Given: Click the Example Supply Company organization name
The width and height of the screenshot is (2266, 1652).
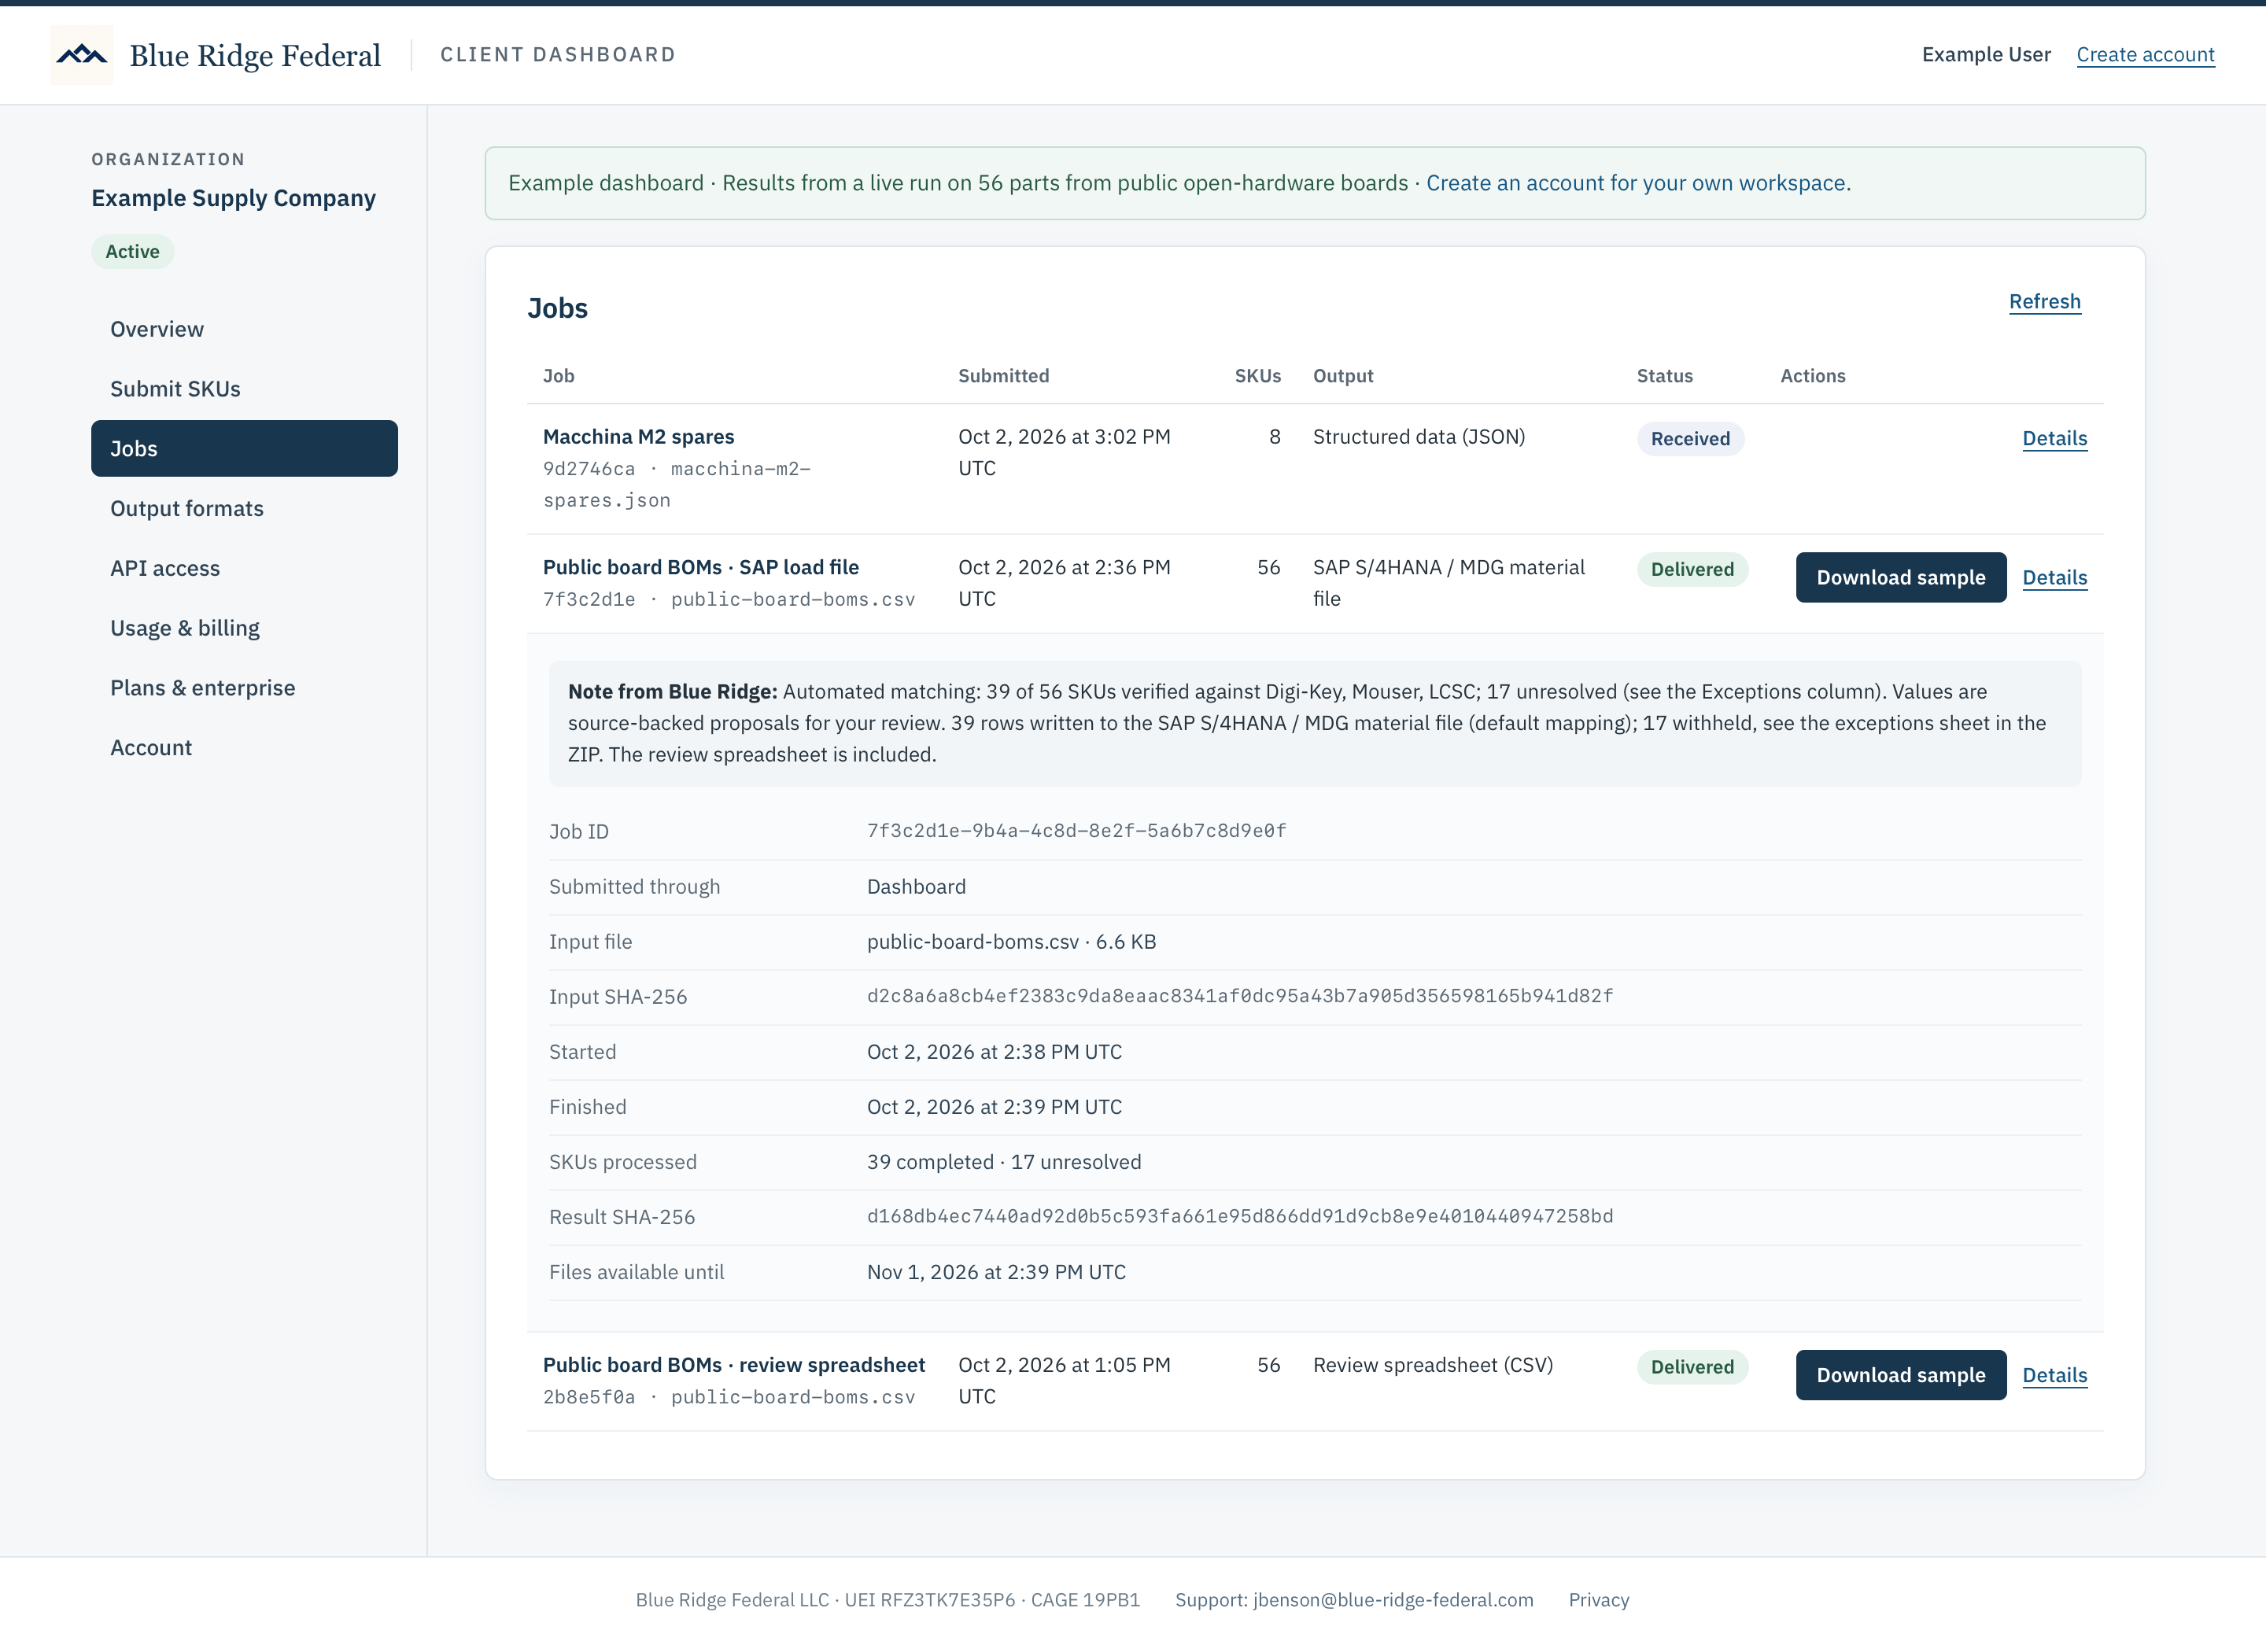Looking at the screenshot, I should tap(233, 198).
